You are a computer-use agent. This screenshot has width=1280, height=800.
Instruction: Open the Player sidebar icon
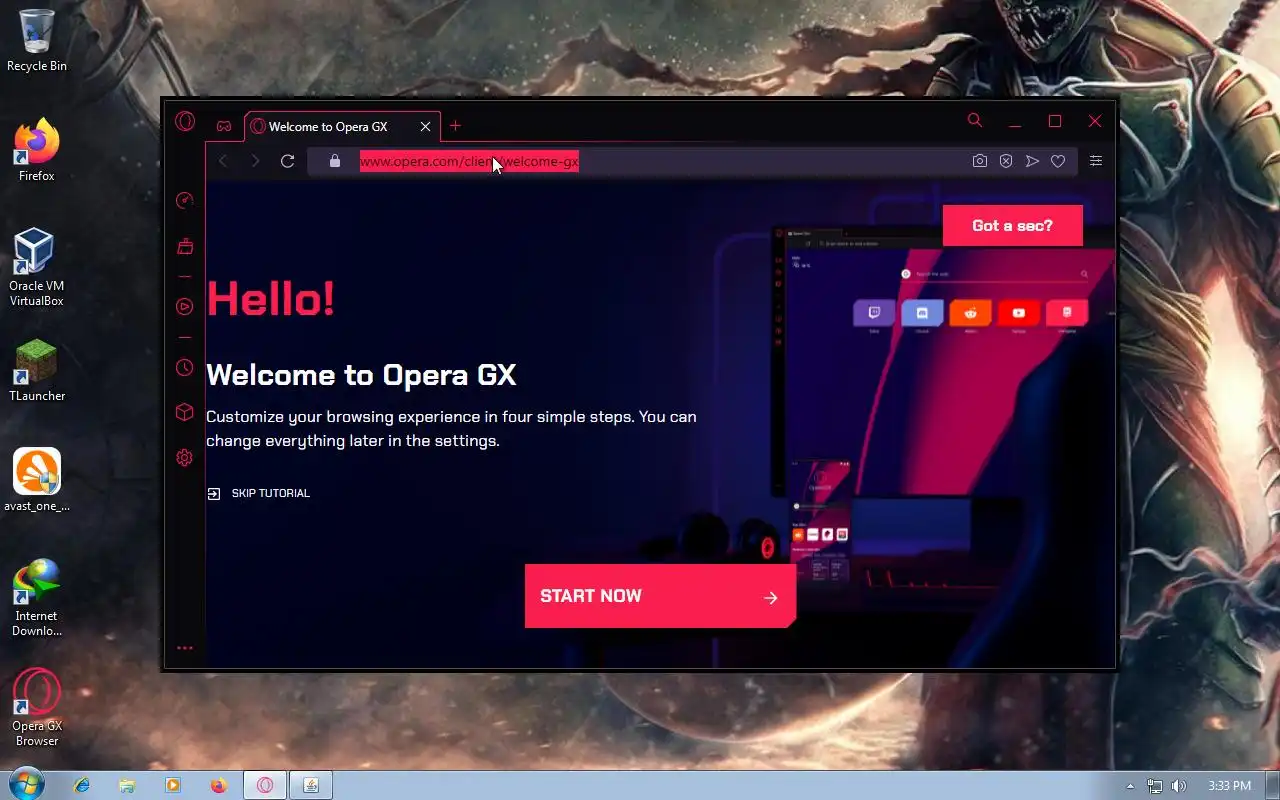point(184,307)
